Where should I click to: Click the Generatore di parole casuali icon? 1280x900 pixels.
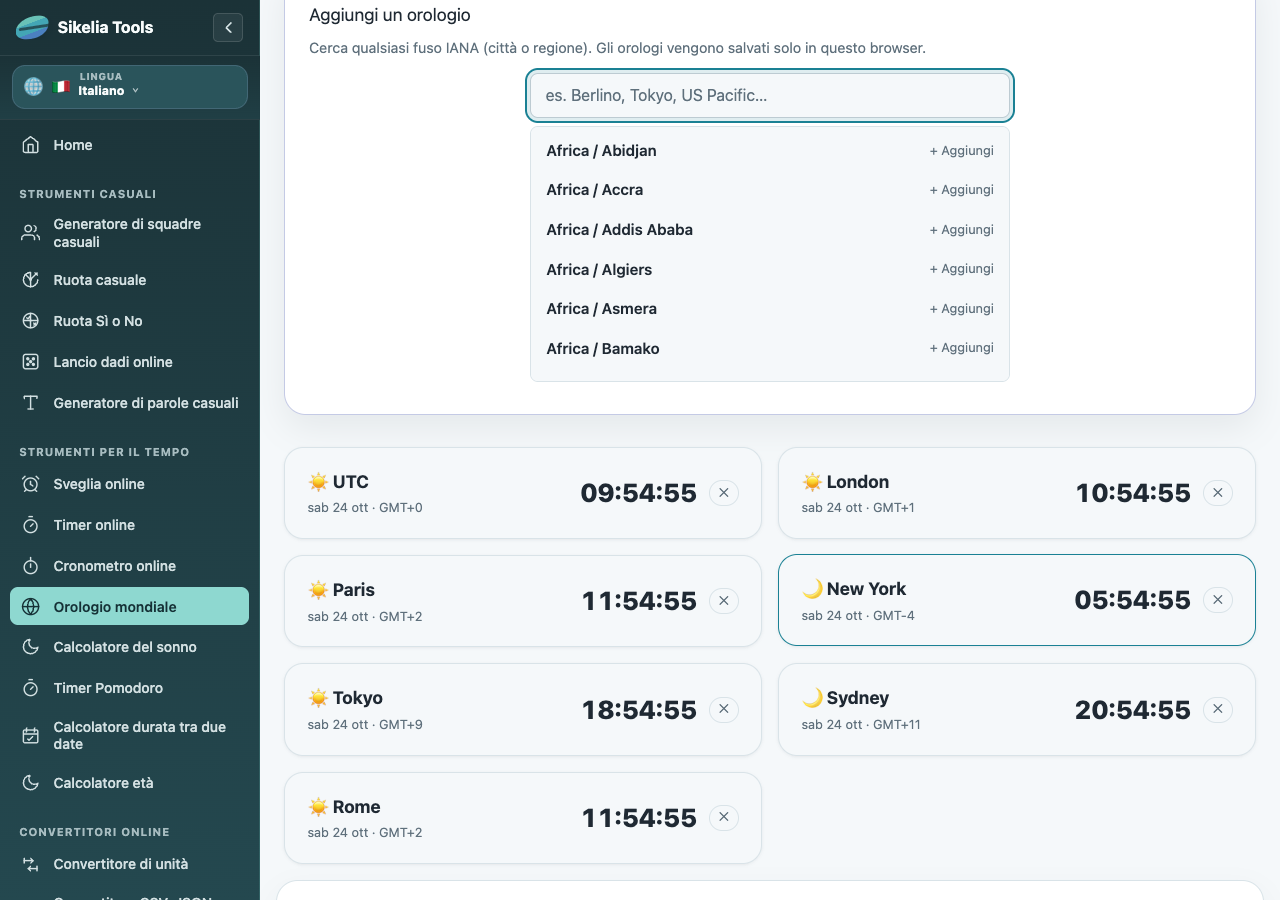[31, 403]
